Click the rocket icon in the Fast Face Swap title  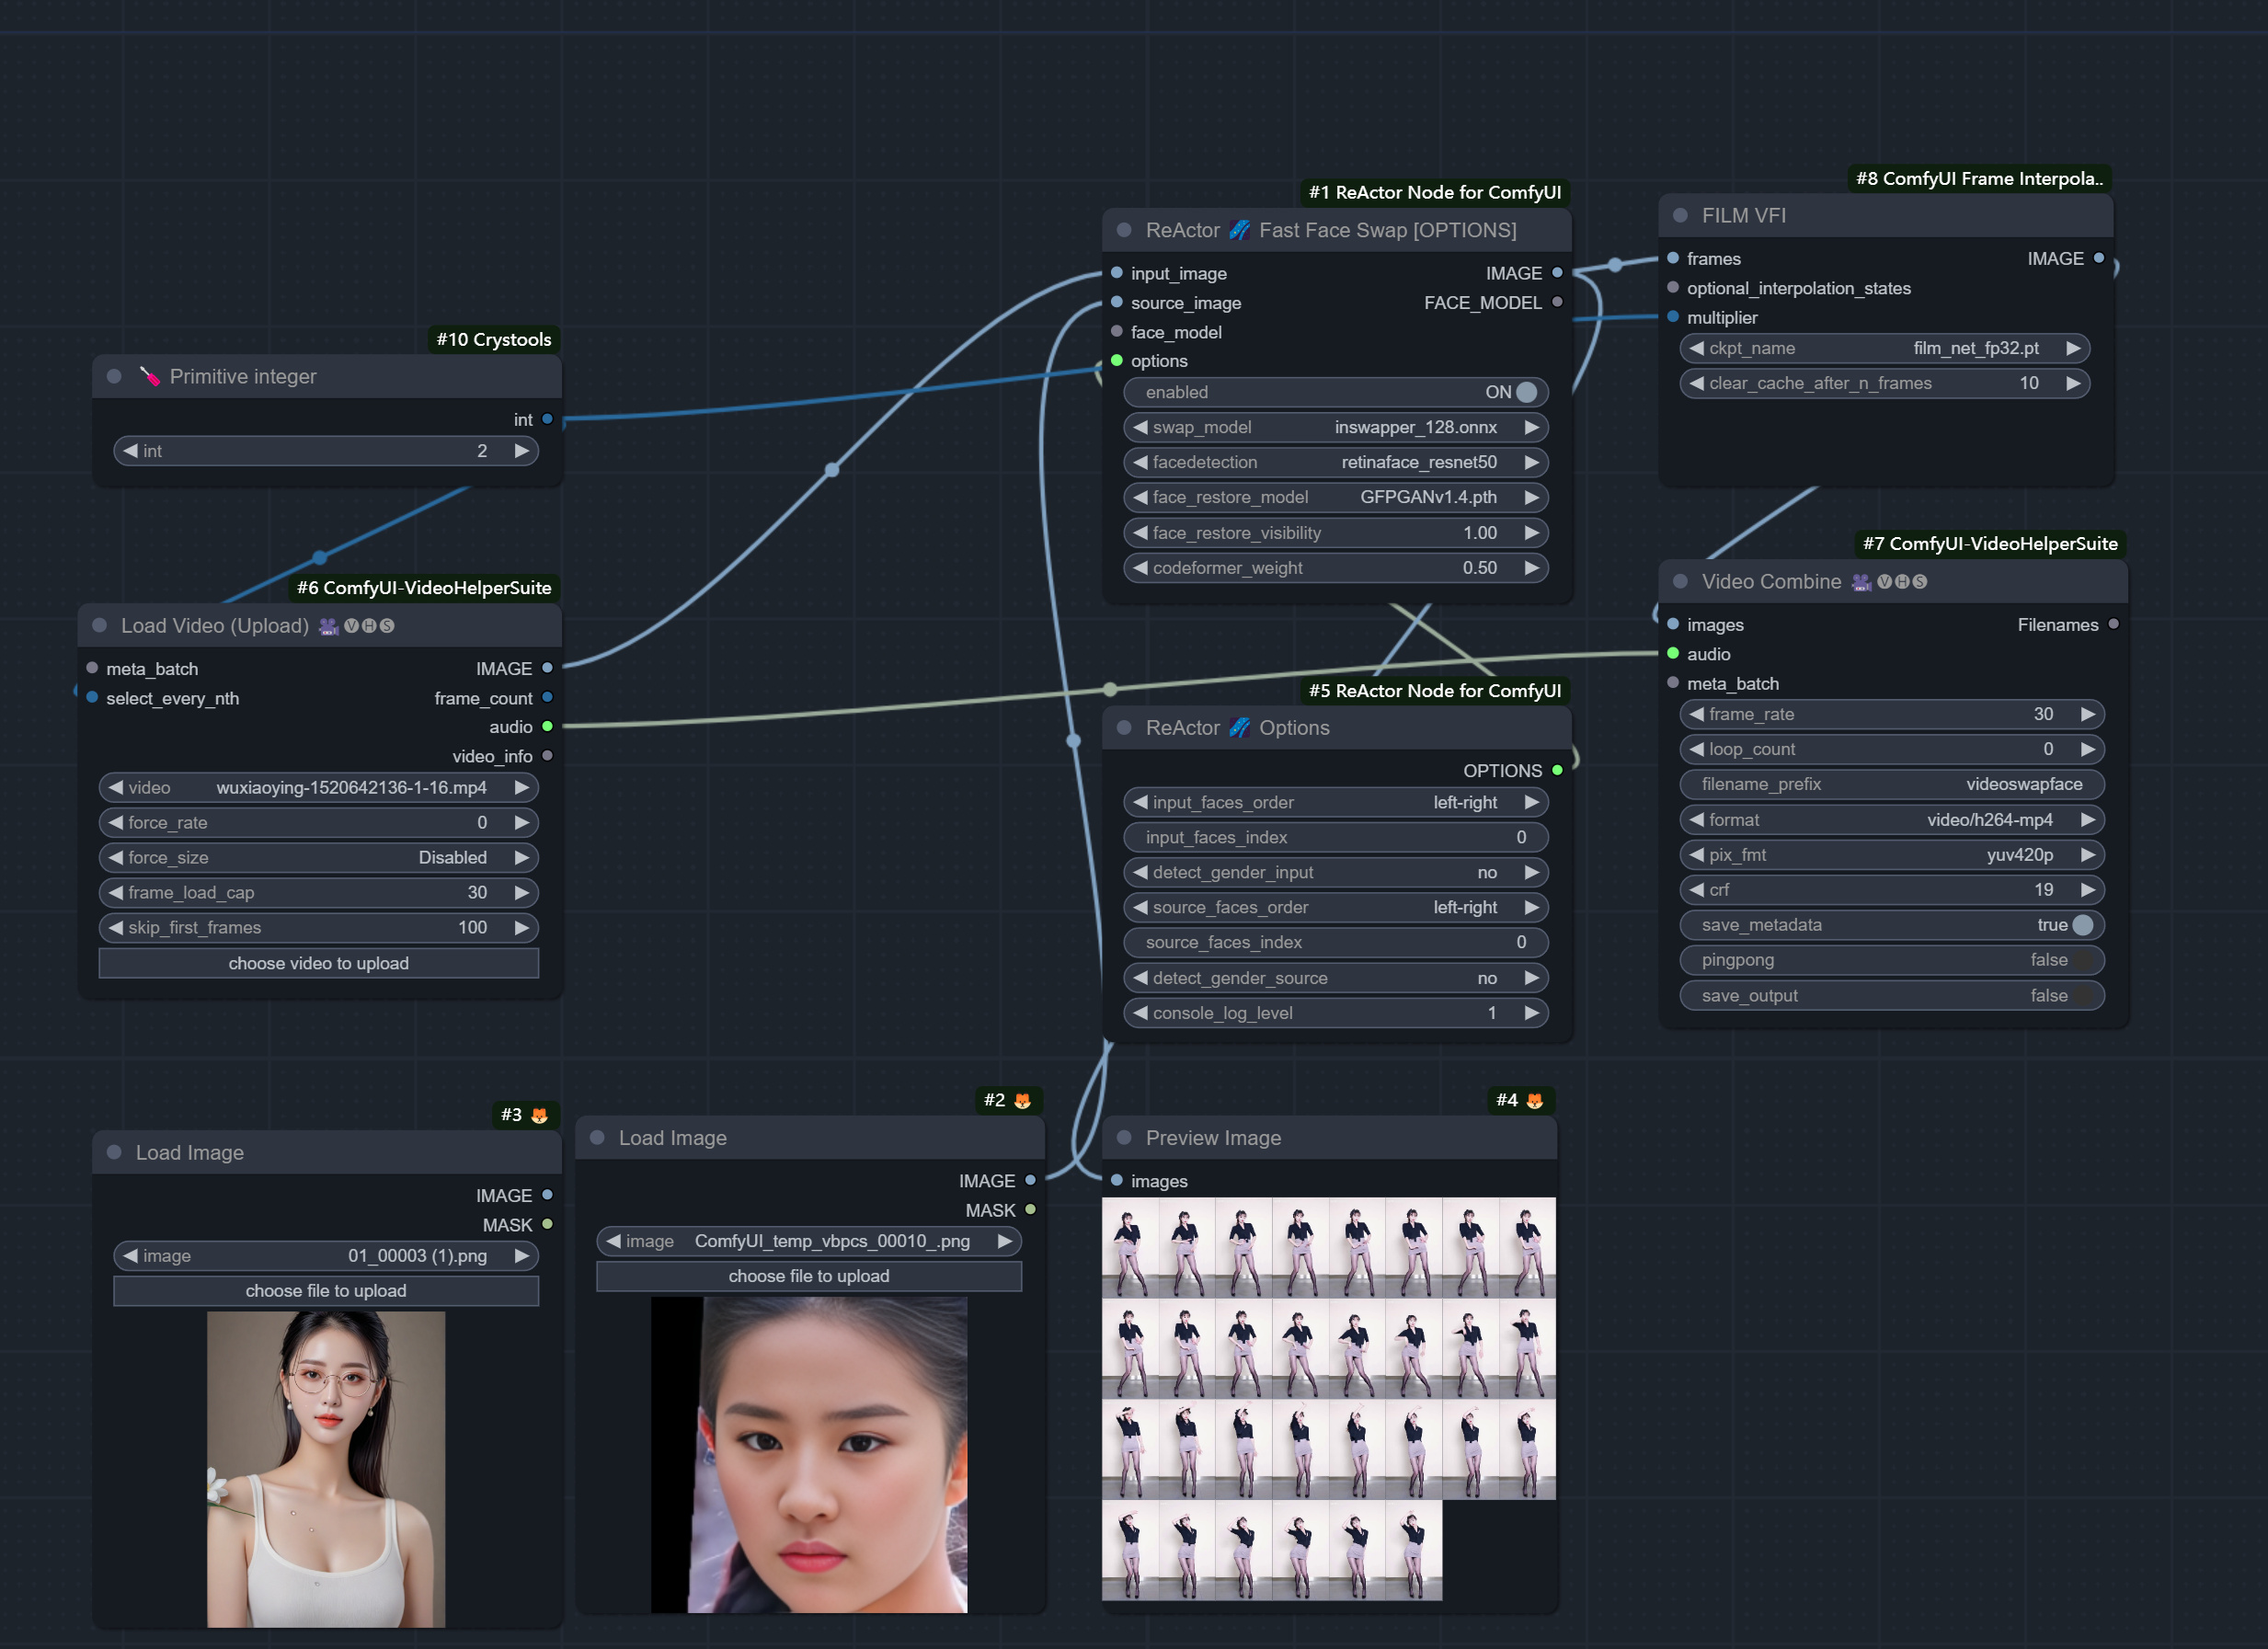1240,229
